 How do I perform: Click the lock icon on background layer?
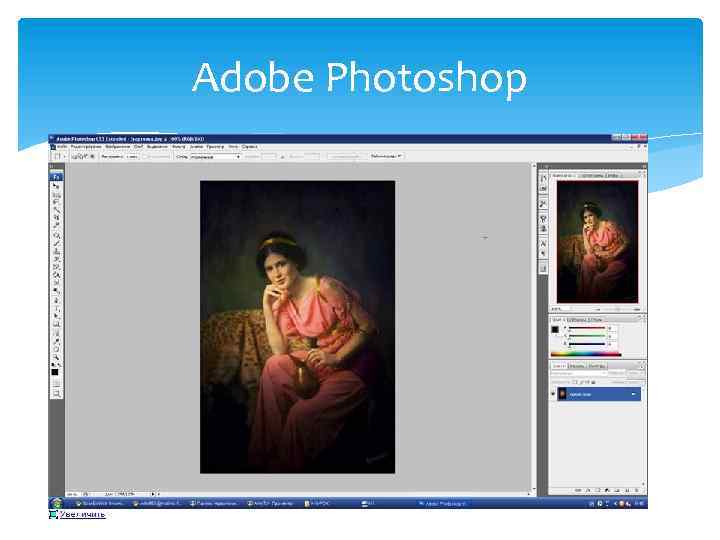pos(634,394)
